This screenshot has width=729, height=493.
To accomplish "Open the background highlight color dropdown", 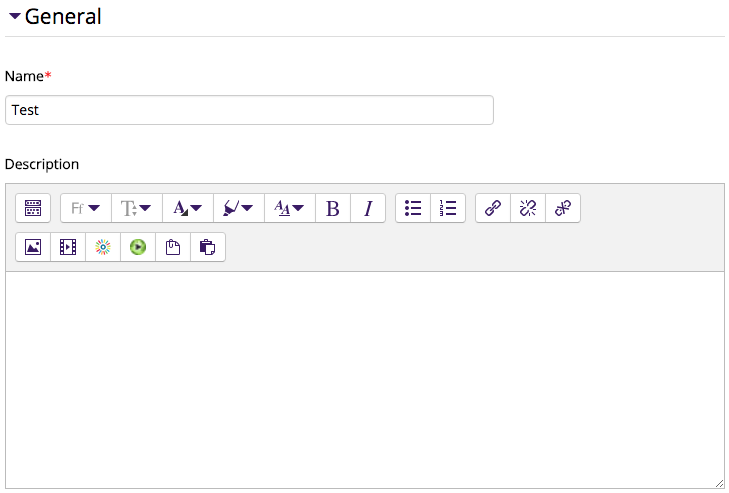I will coord(239,208).
